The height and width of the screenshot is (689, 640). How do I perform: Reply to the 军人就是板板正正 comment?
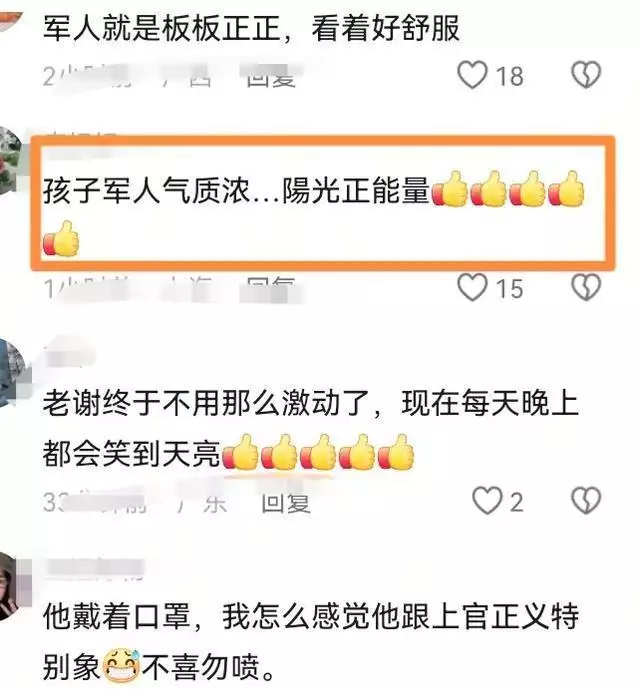271,76
